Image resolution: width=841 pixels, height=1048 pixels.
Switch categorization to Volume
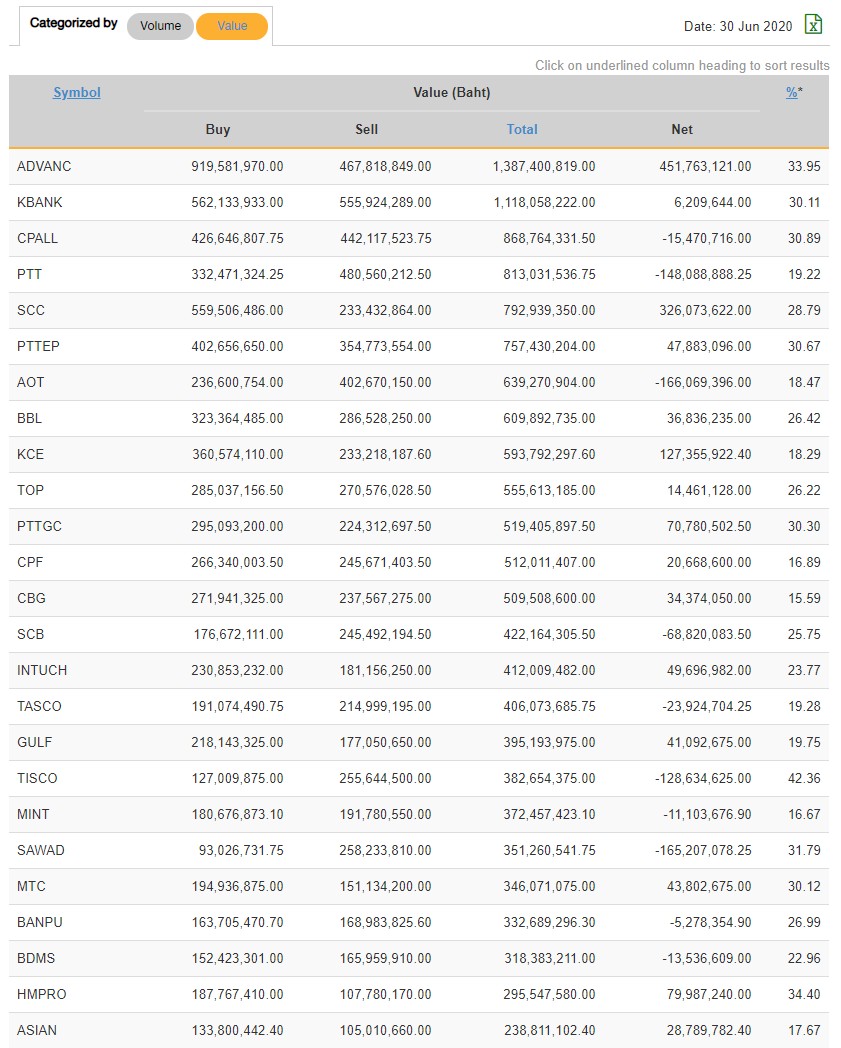160,26
